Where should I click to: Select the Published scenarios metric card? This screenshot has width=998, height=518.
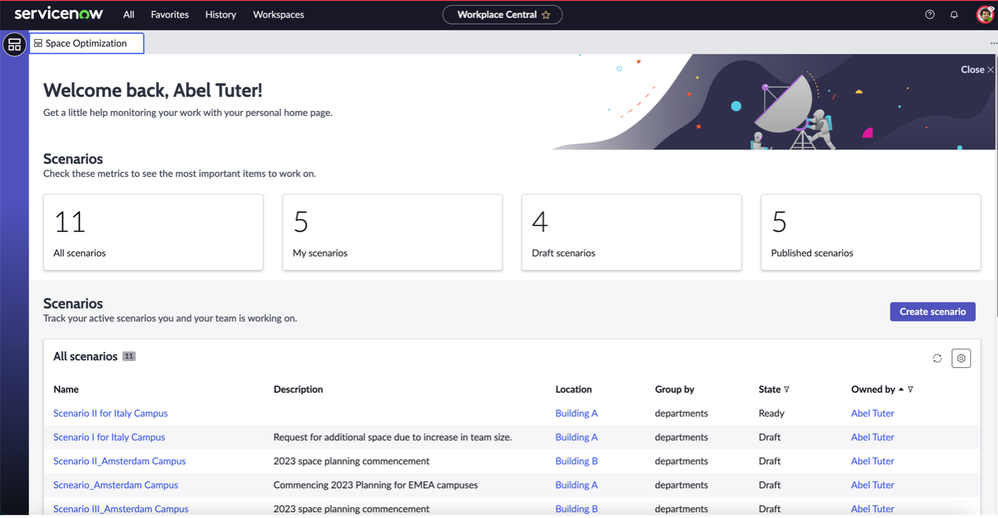pos(870,232)
